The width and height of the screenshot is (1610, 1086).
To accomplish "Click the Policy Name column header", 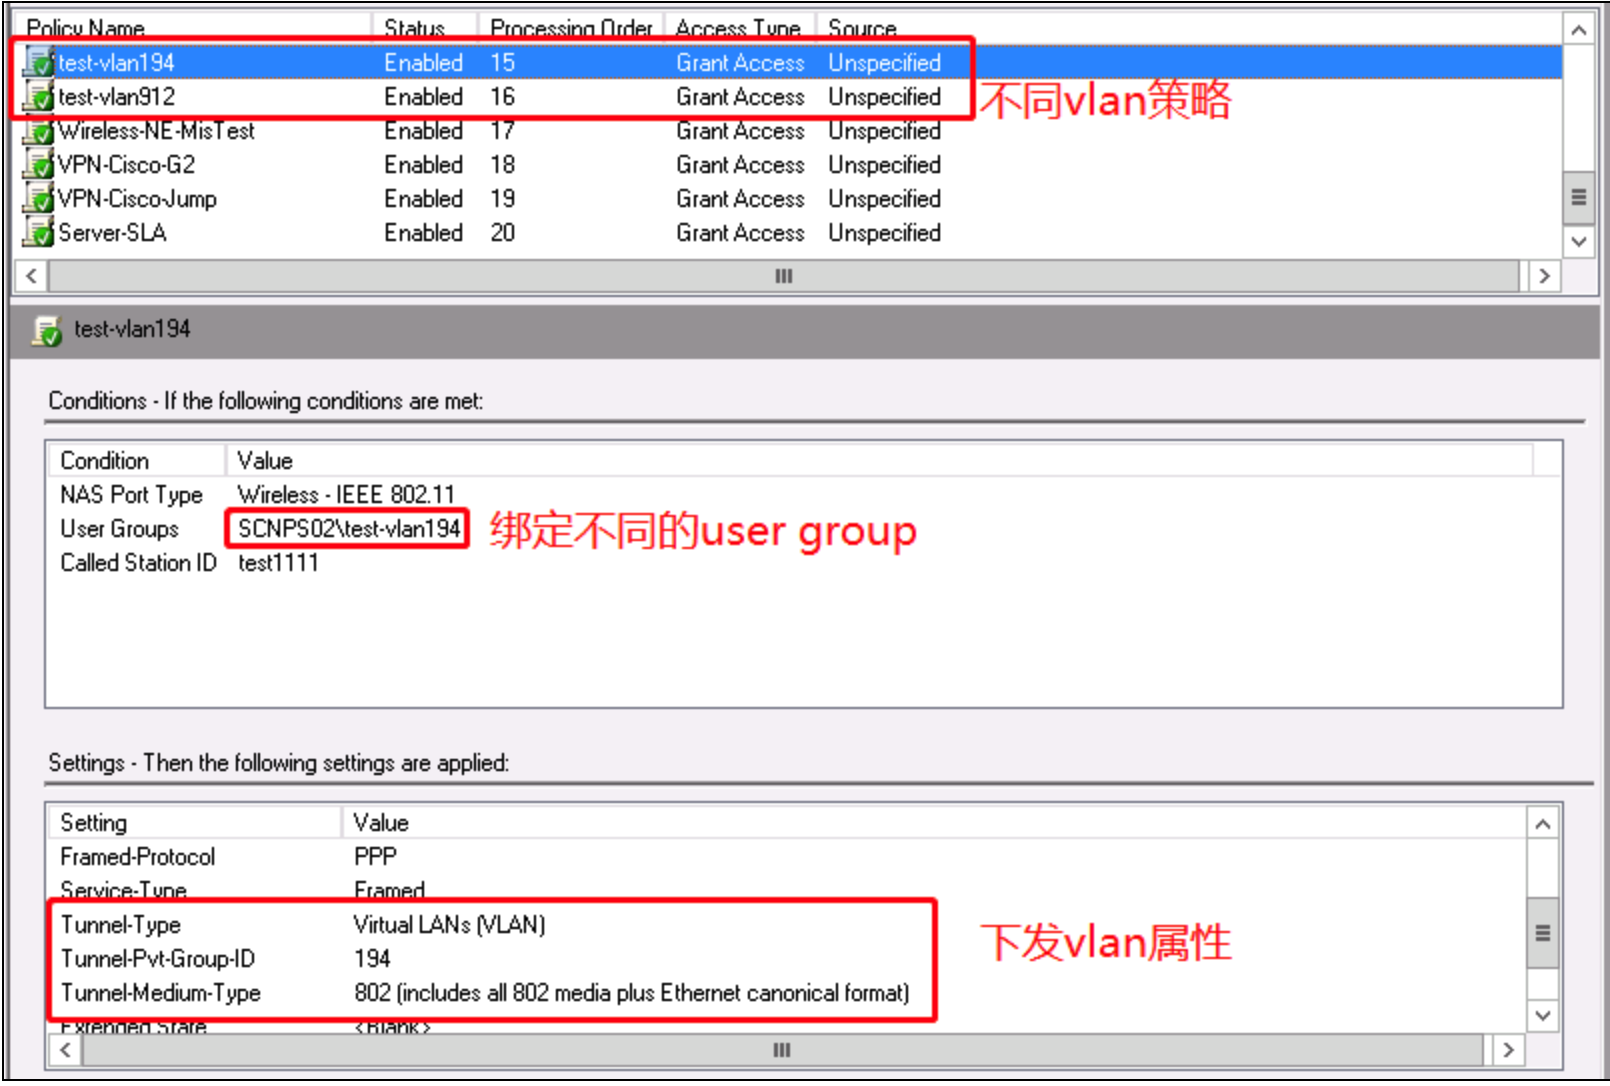I will (x=86, y=29).
